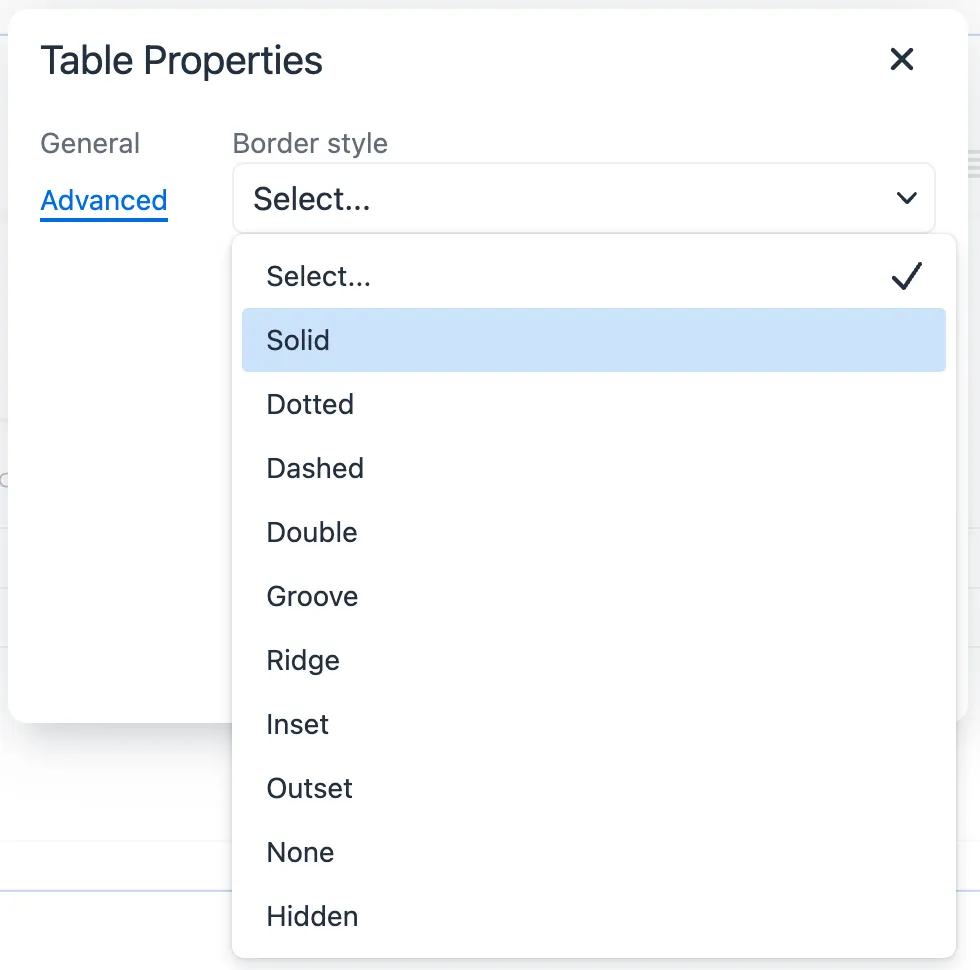Screen dimensions: 980x970
Task: Open the Advanced tab
Action: pyautogui.click(x=104, y=200)
